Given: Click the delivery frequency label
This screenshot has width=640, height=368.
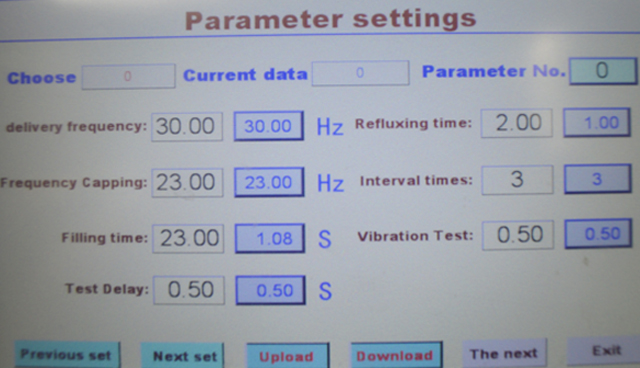Looking at the screenshot, I should pos(76,127).
